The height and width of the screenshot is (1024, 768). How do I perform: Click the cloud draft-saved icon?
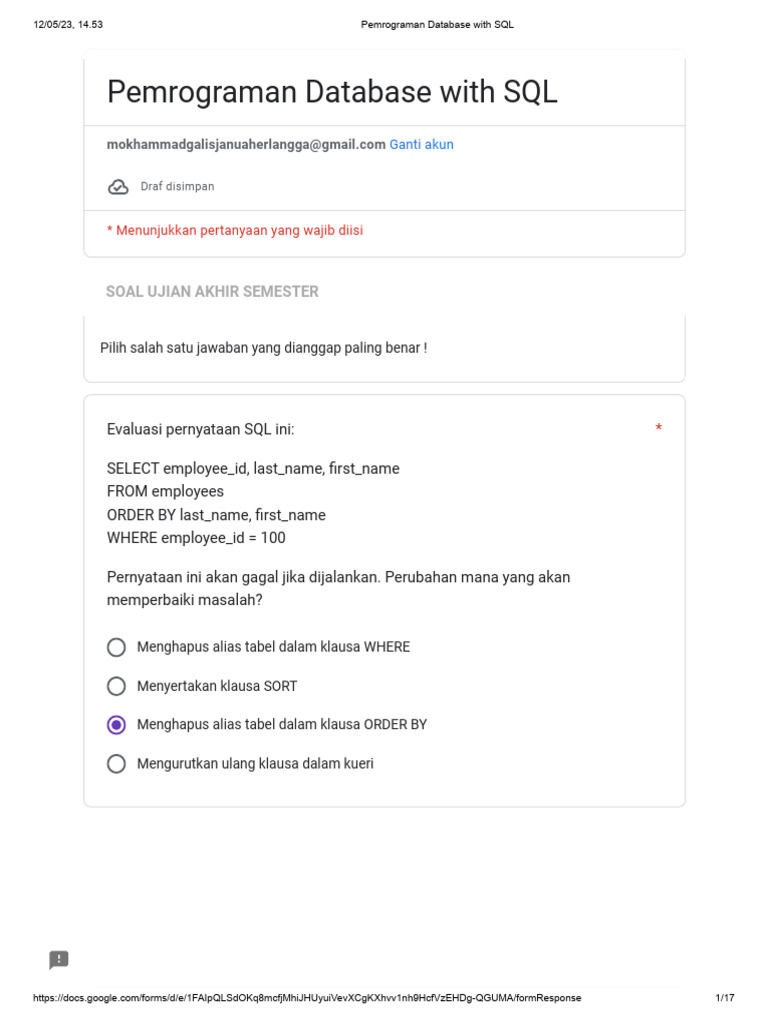118,187
